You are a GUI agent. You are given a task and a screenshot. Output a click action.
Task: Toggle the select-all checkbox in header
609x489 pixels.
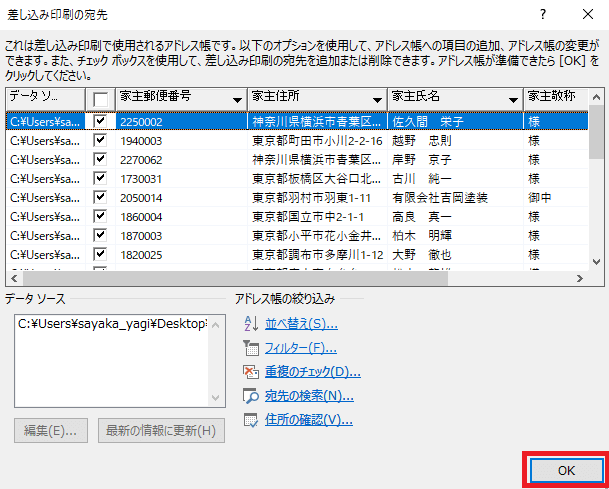pos(100,99)
